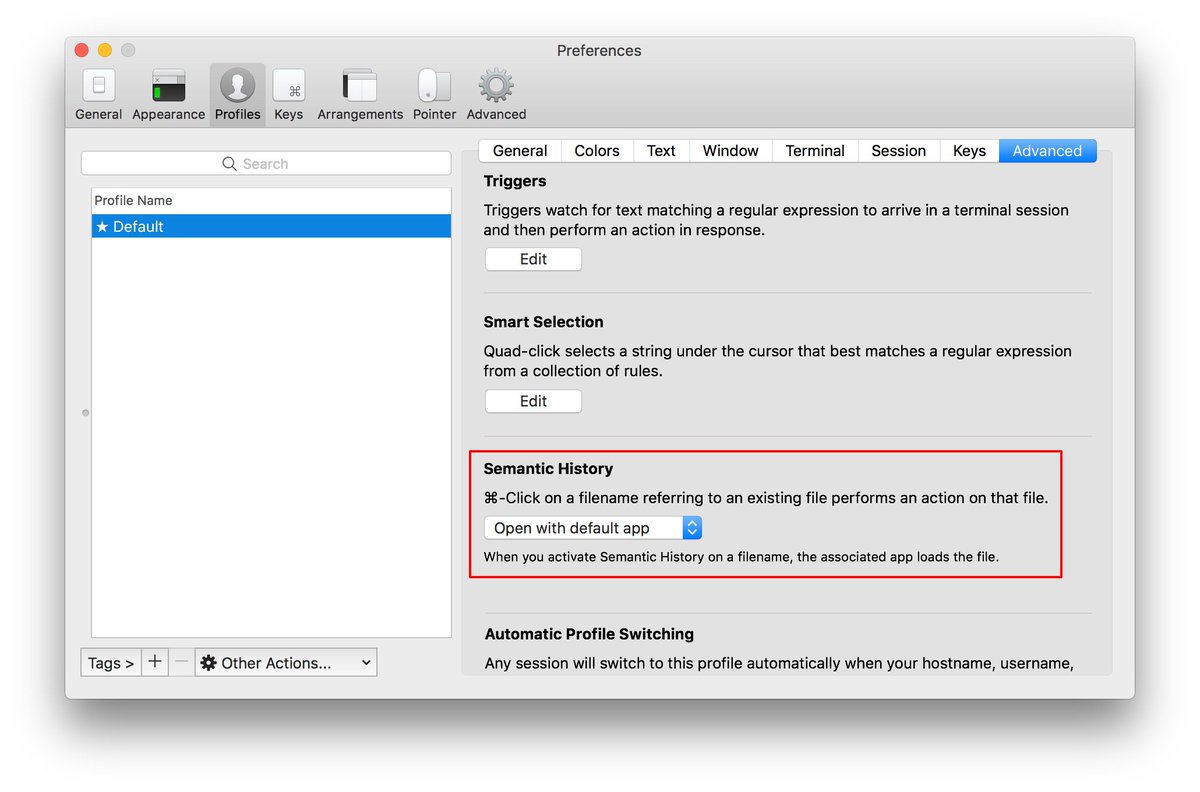Open the Appearance preferences pane
Image resolution: width=1200 pixels, height=792 pixels.
168,95
